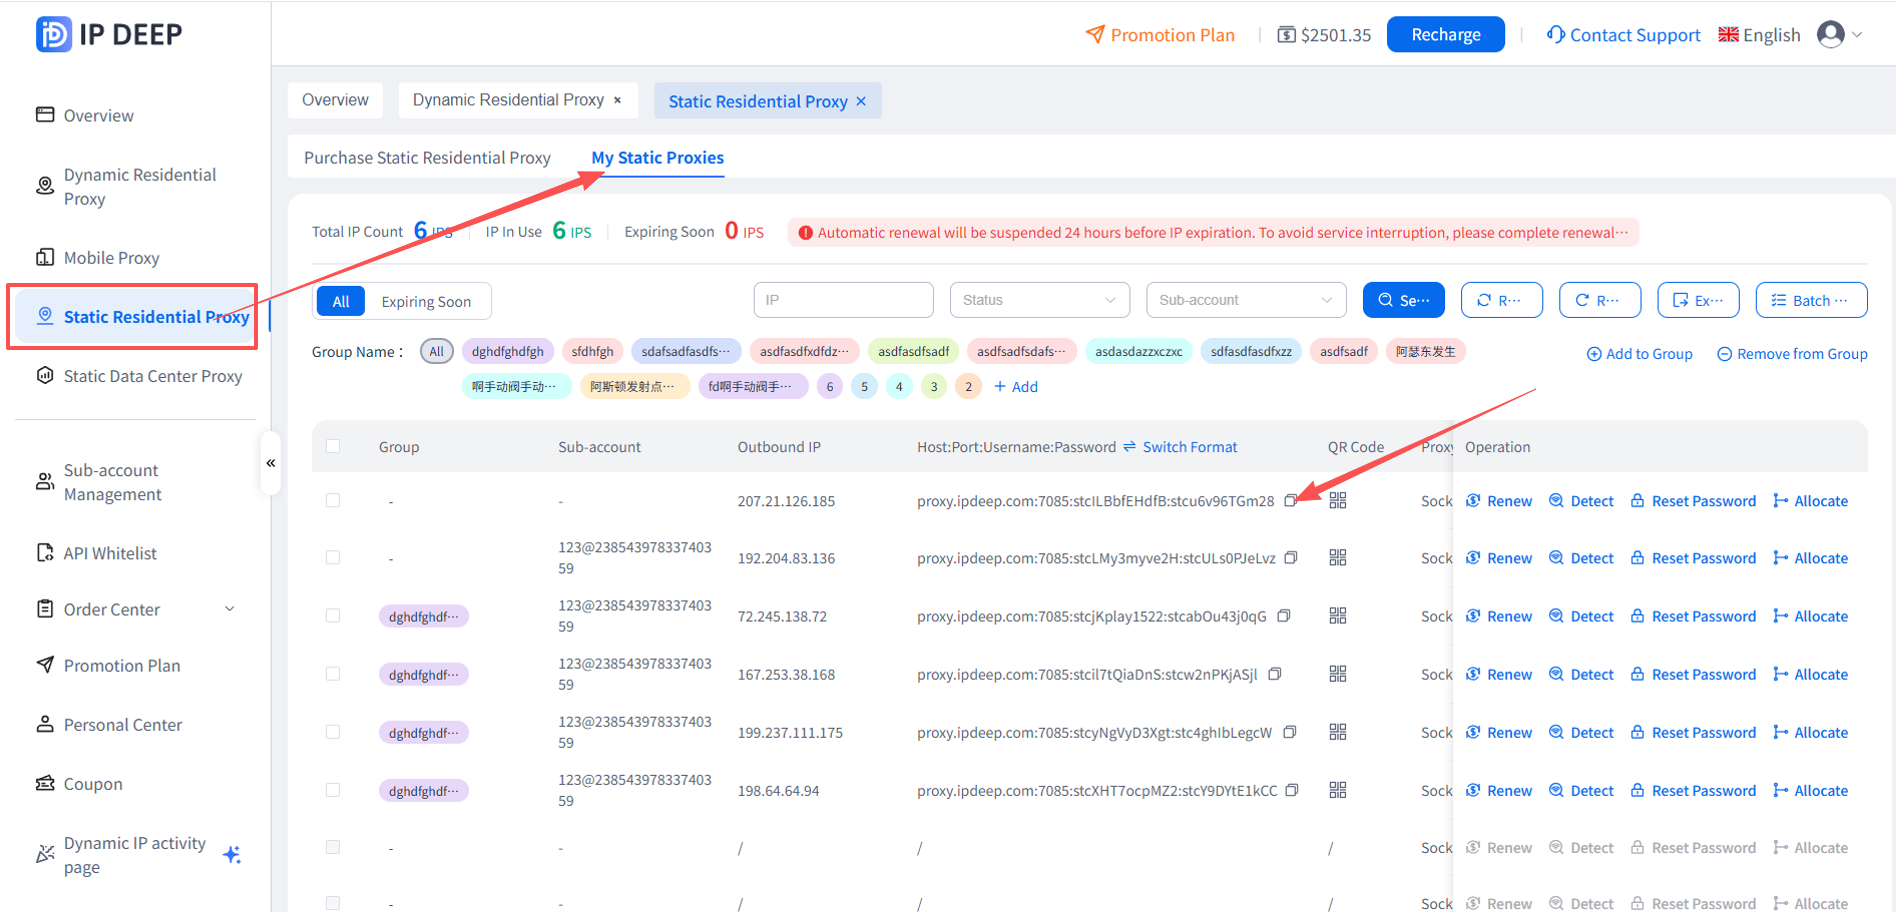1896x912 pixels.
Task: Open the Batch actions menu
Action: point(1811,300)
